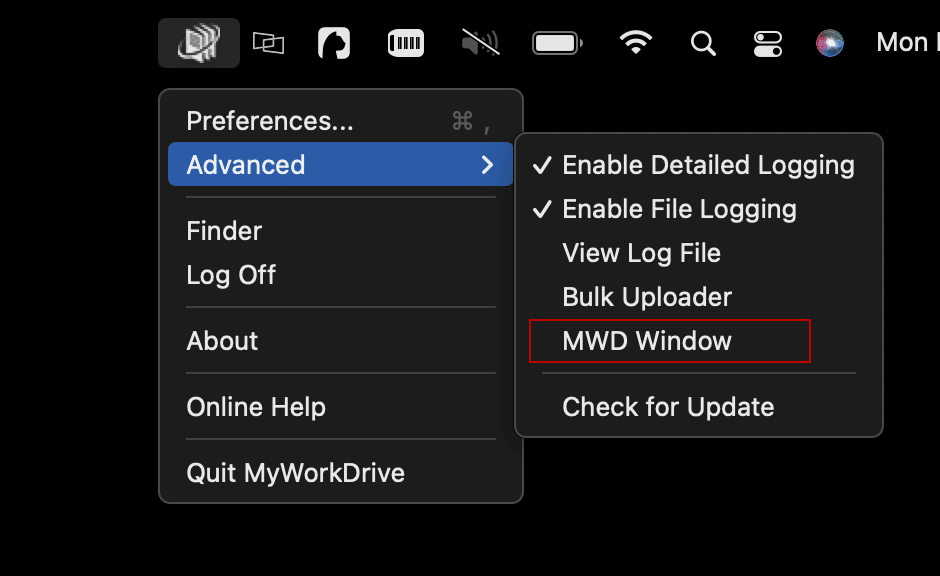
Task: Click the keyboard barcode menu bar icon
Action: tap(406, 43)
